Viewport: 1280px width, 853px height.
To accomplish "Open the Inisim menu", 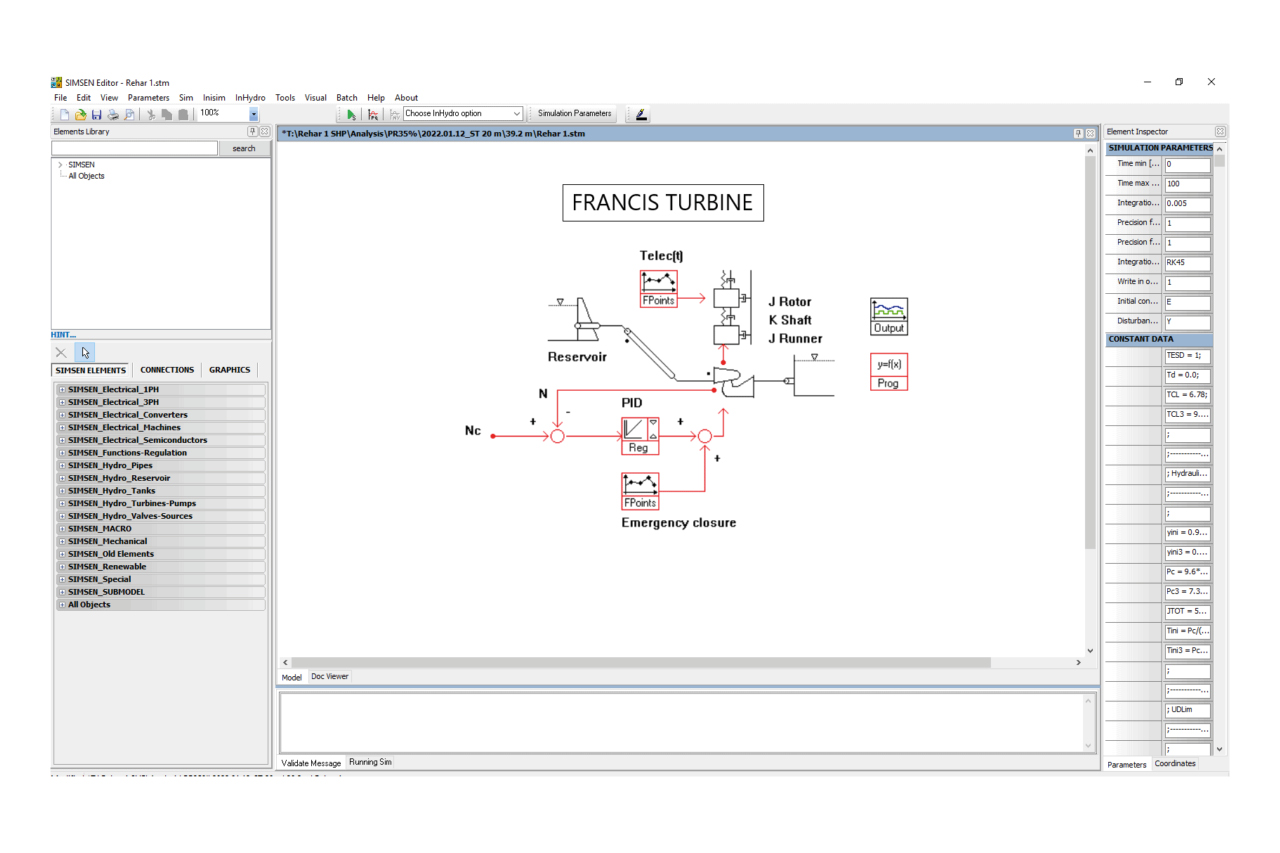I will (x=214, y=98).
